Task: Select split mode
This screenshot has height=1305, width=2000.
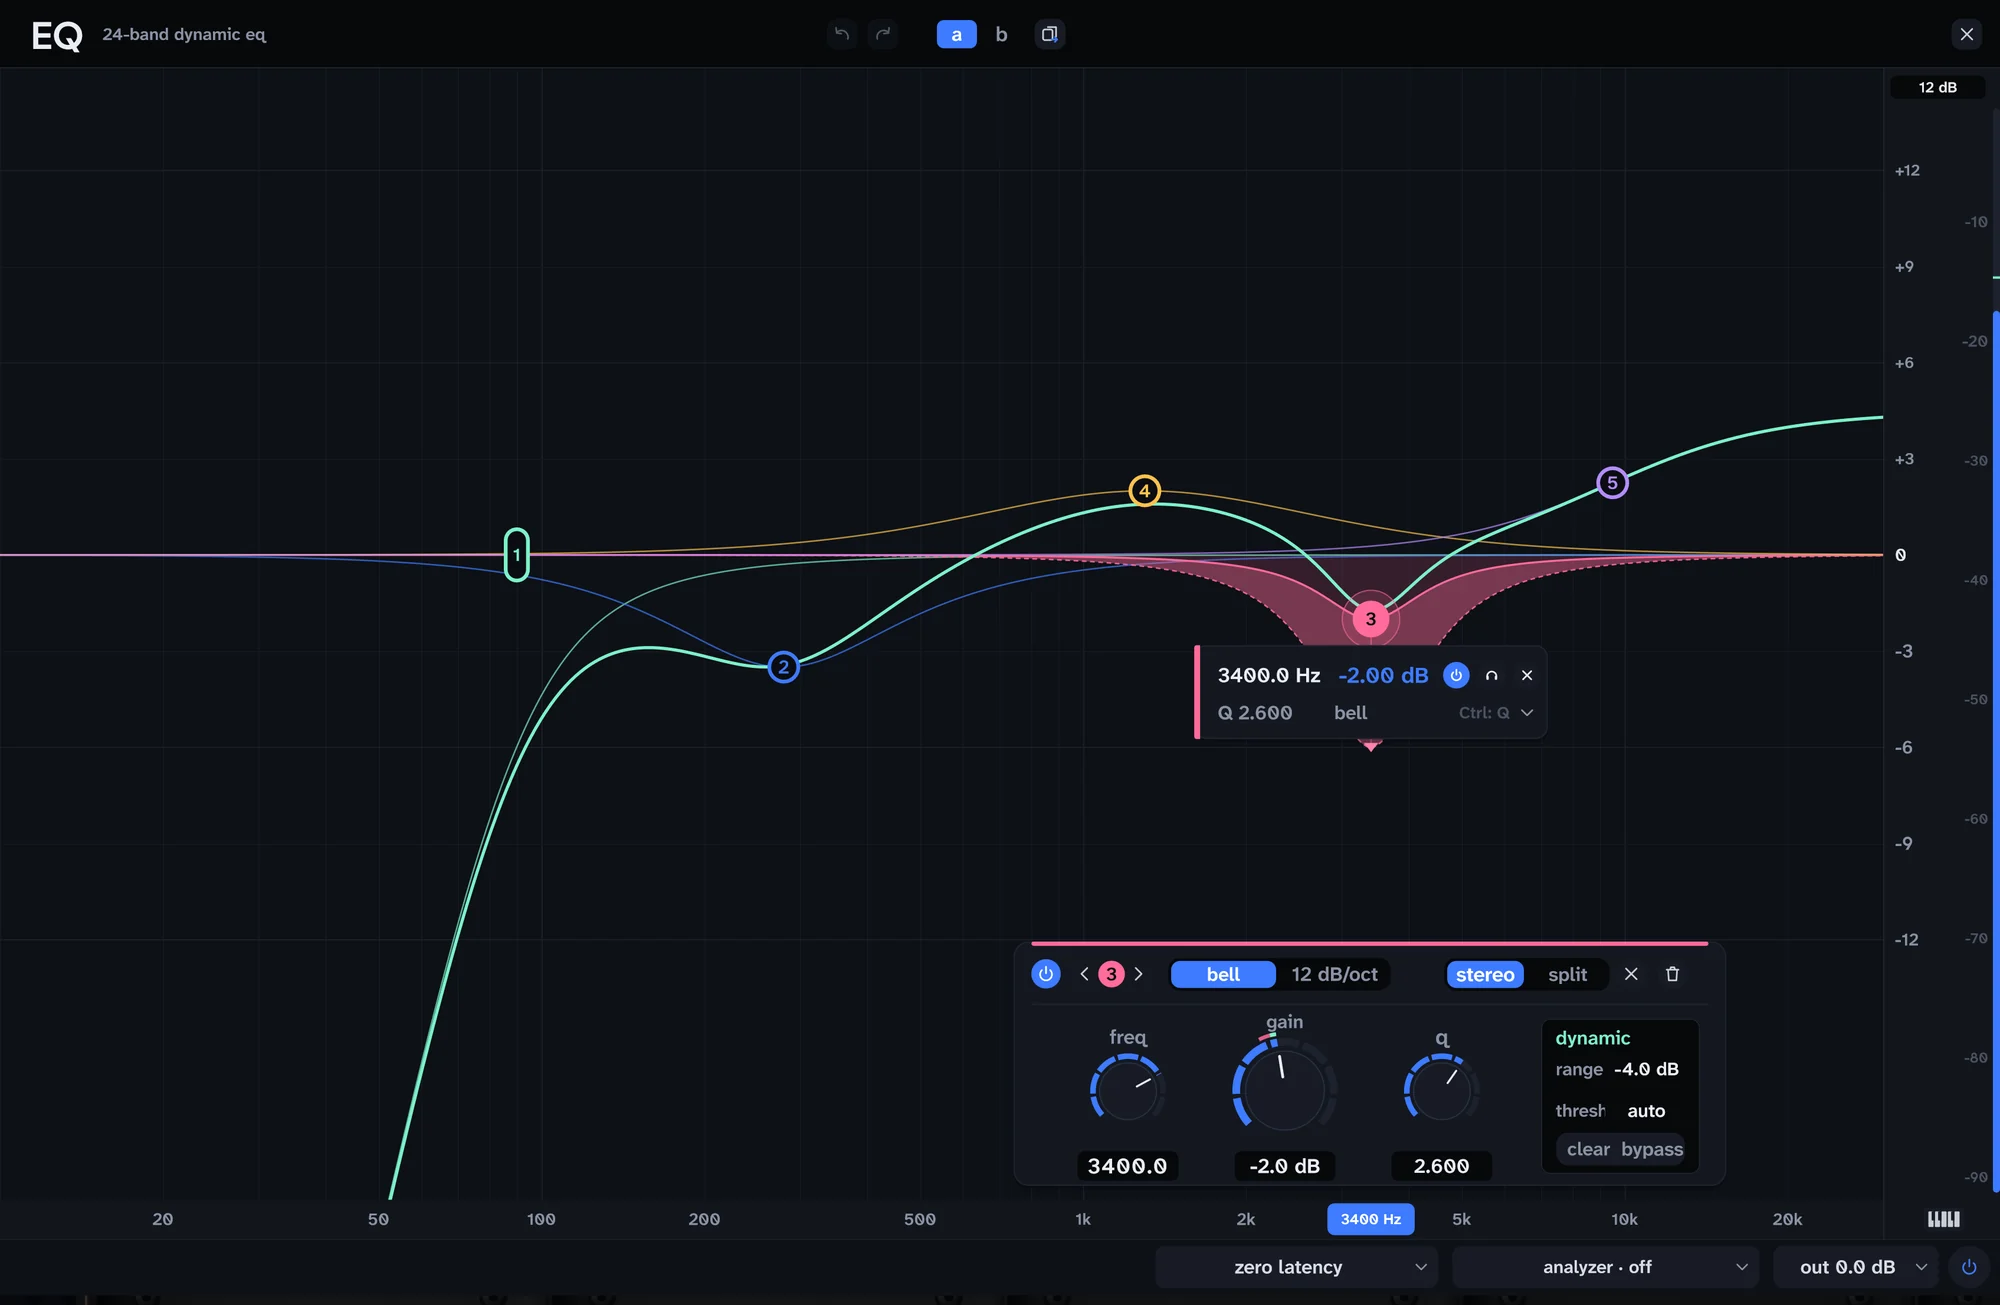Action: tap(1567, 974)
